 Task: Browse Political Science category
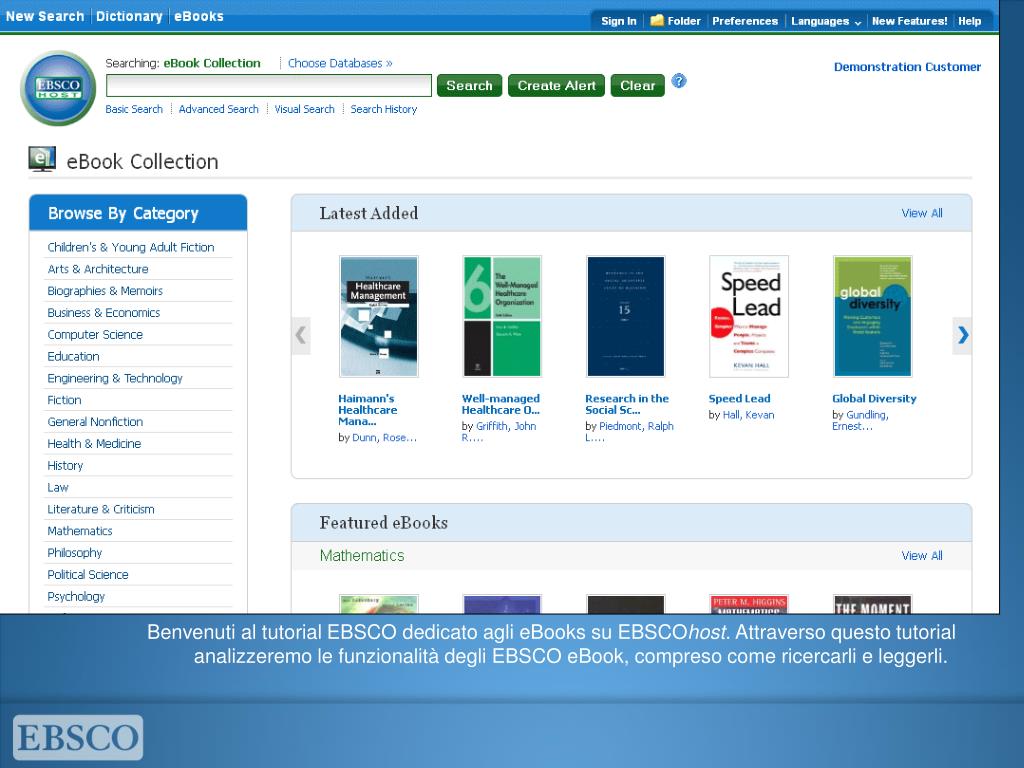[x=88, y=575]
